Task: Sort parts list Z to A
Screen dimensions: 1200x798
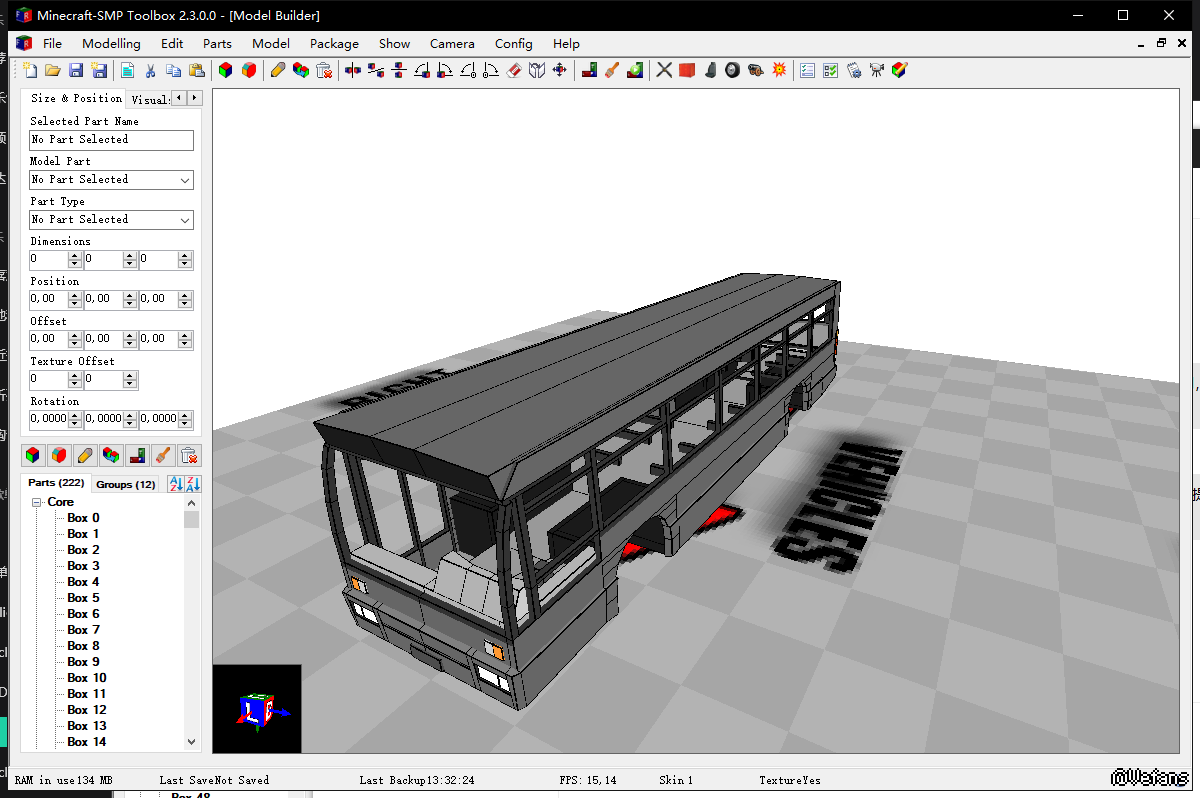Action: (x=193, y=484)
